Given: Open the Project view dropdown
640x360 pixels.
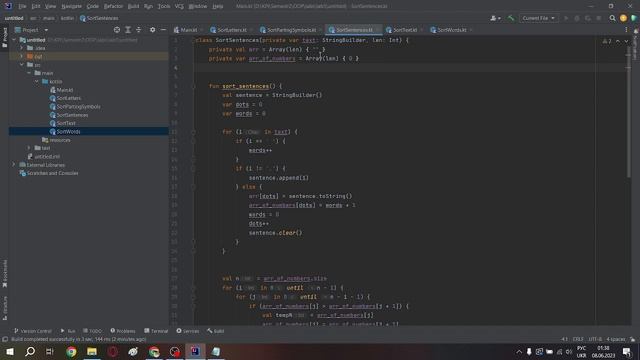Looking at the screenshot, I should [x=32, y=30].
